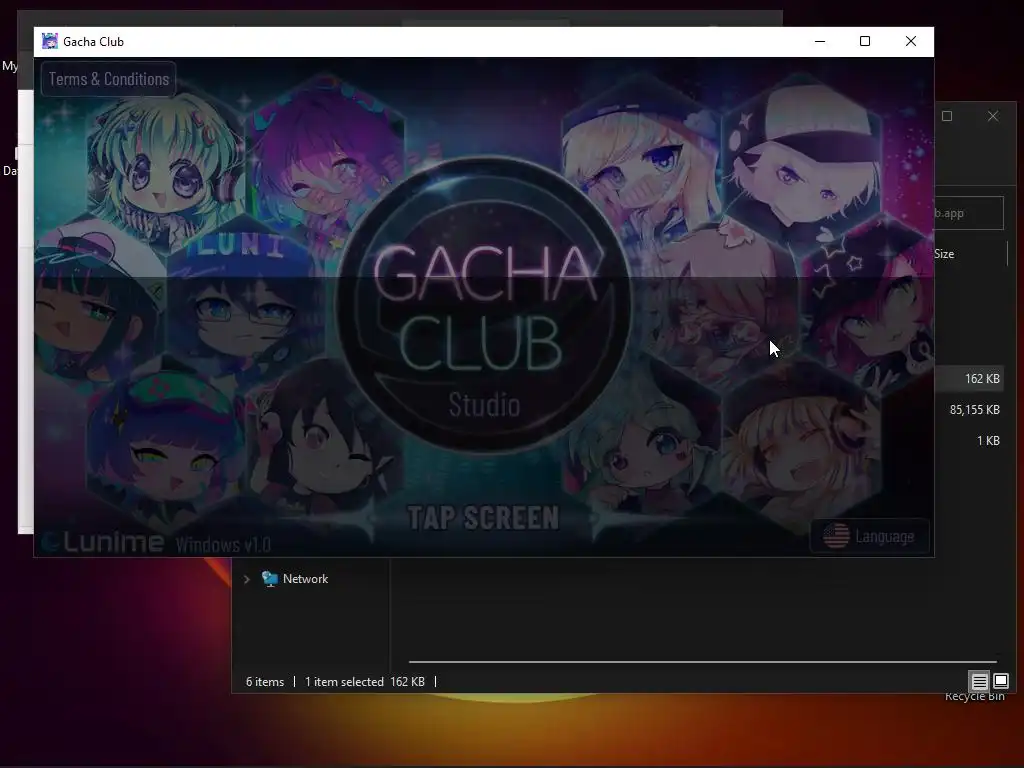Open Terms & Conditions in Gacha Club
The width and height of the screenshot is (1024, 768).
[x=108, y=79]
